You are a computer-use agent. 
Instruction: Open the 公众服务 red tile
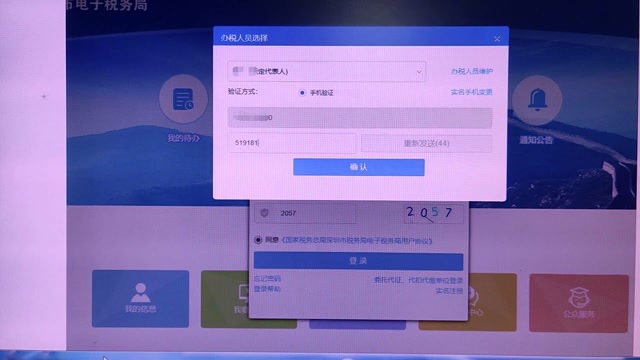pyautogui.click(x=579, y=303)
